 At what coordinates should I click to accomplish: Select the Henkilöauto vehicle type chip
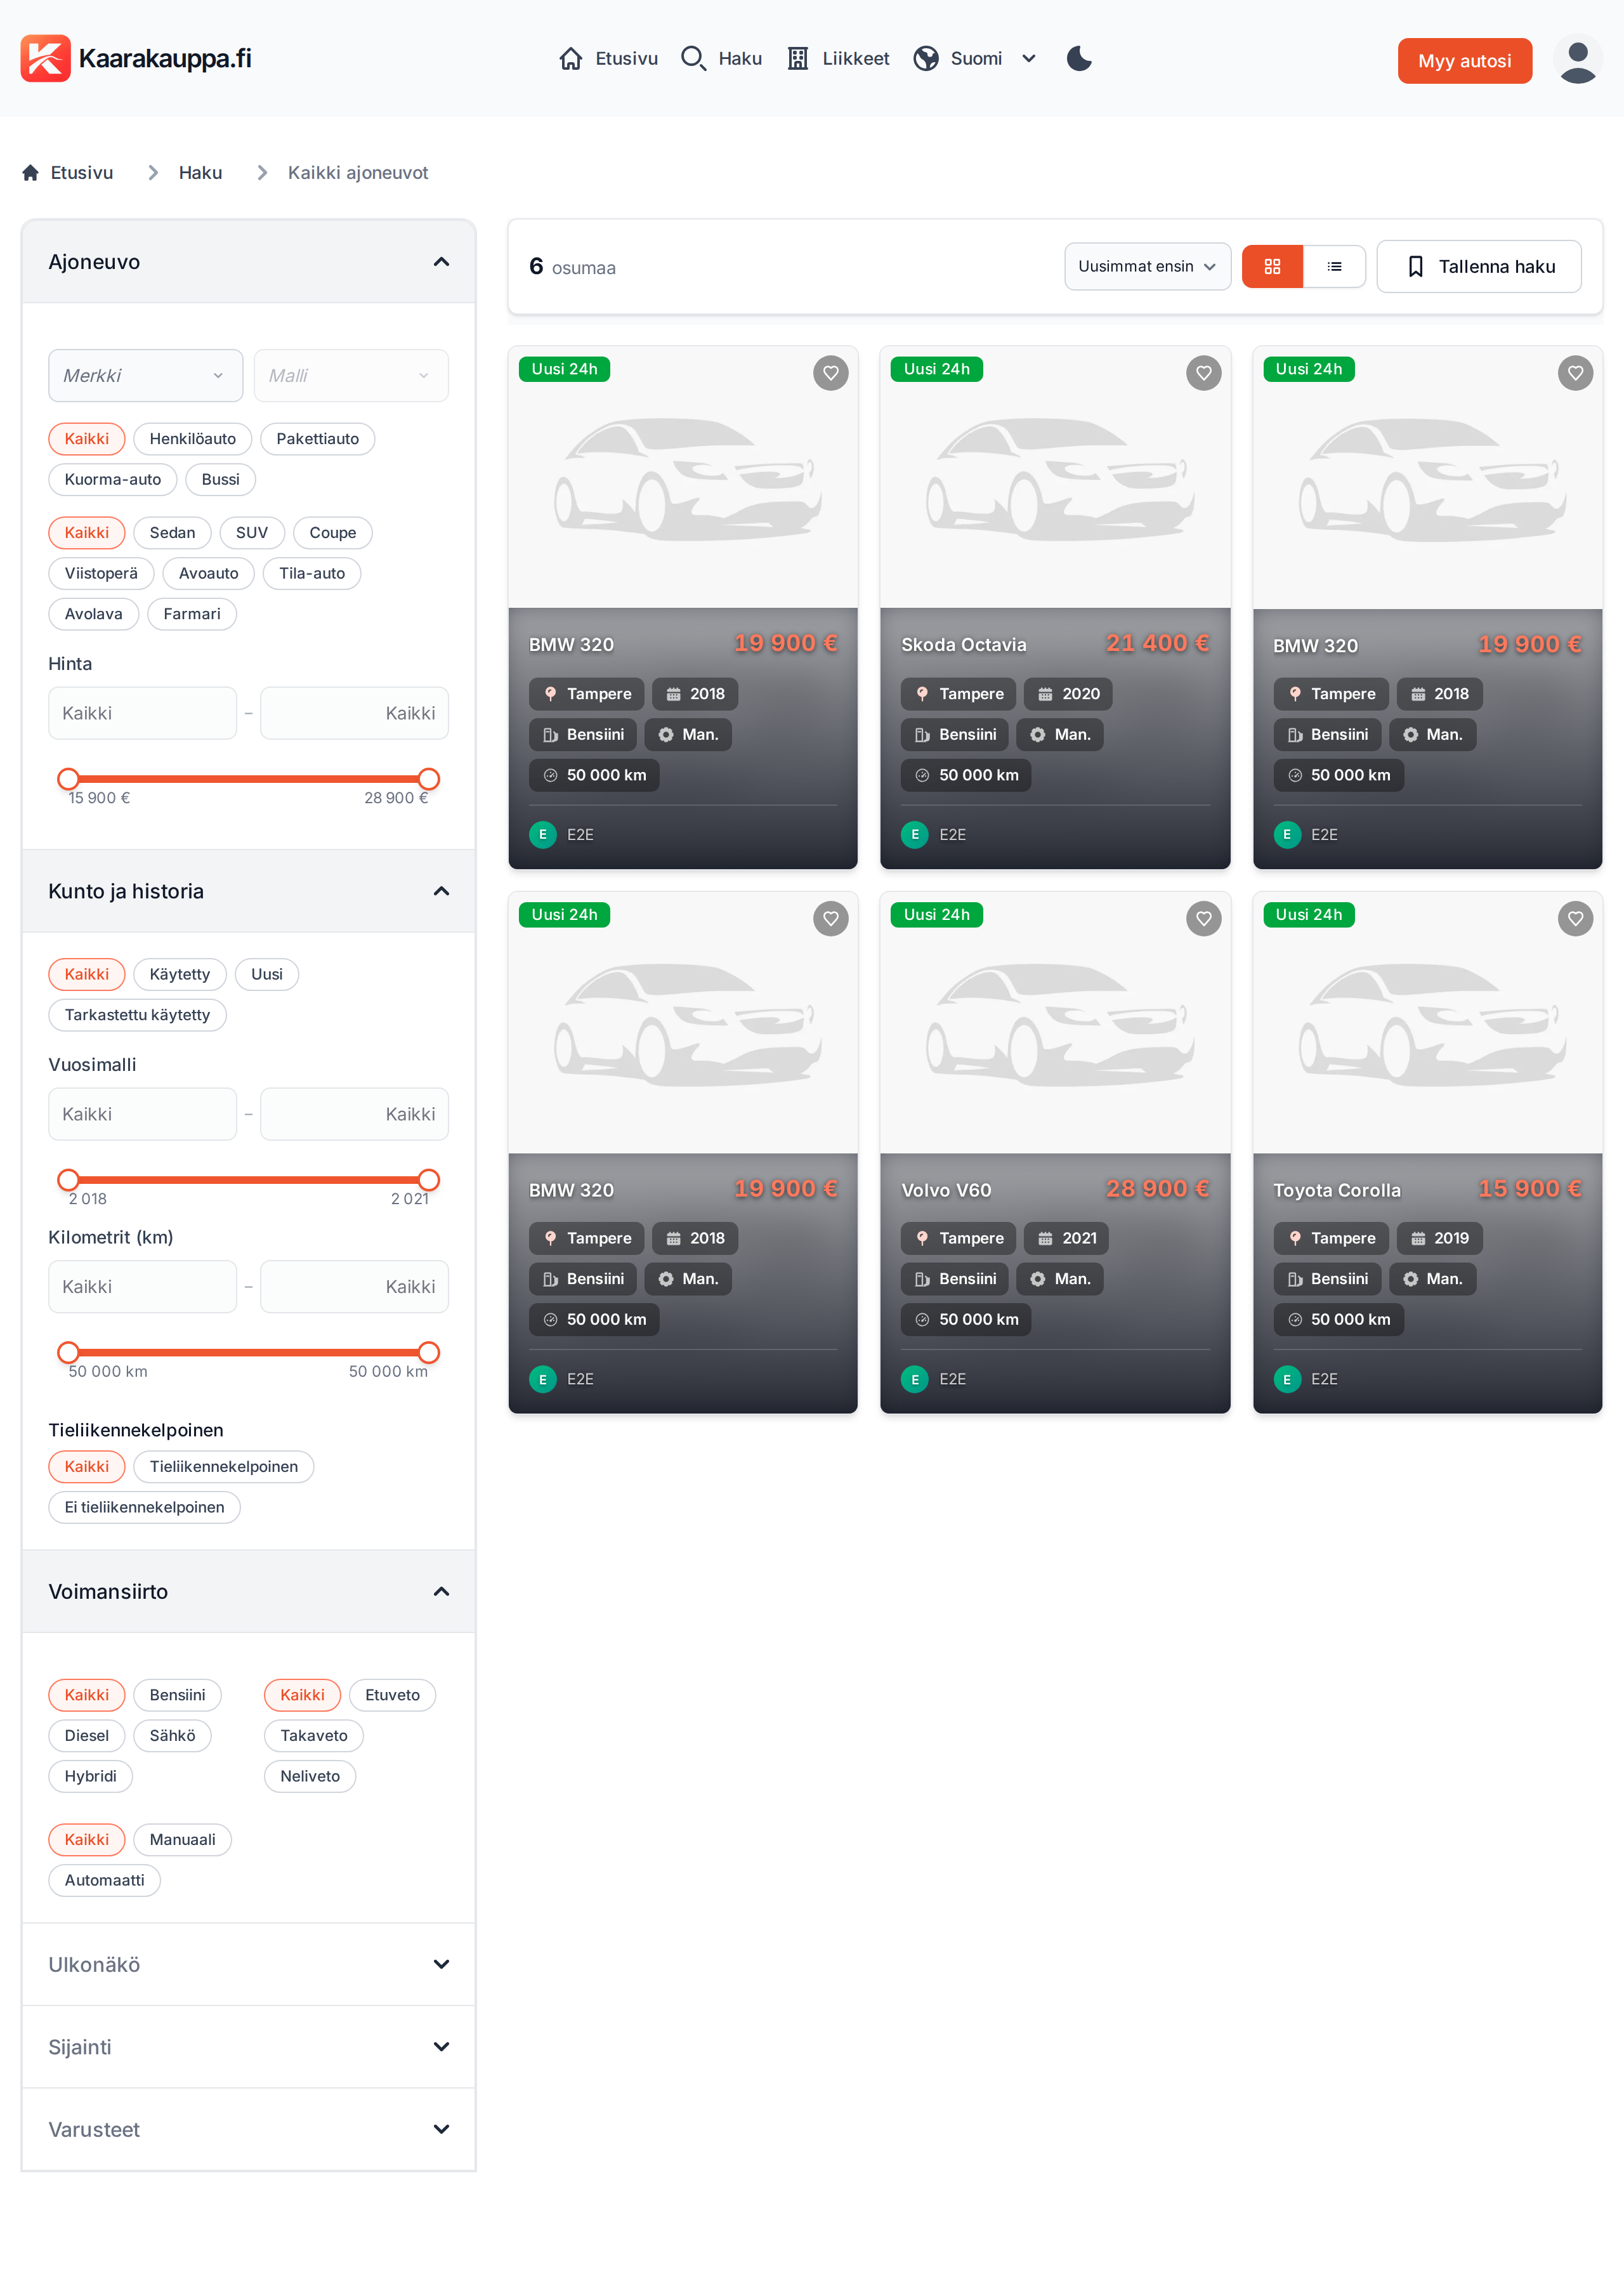(x=192, y=439)
